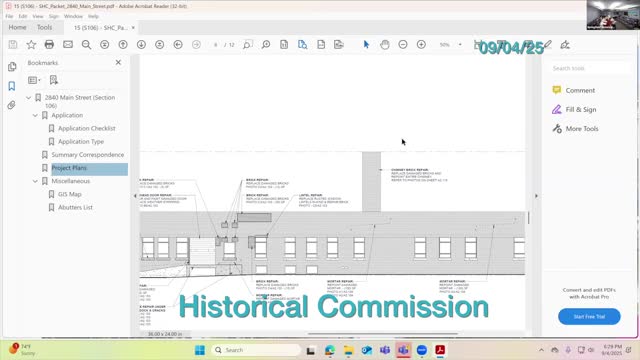This screenshot has width=640, height=360.
Task: Open the taskbar clock and date
Action: [x=612, y=350]
